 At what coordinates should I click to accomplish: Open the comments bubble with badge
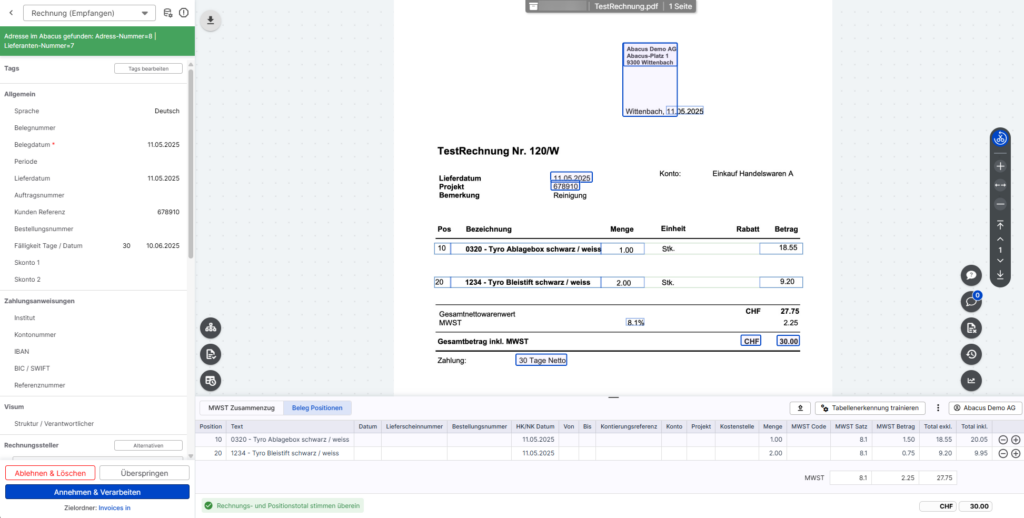coord(970,301)
